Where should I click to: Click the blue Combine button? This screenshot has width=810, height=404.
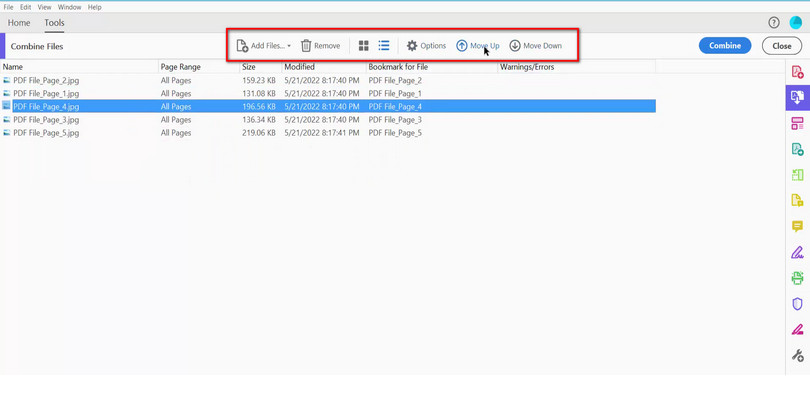tap(725, 46)
